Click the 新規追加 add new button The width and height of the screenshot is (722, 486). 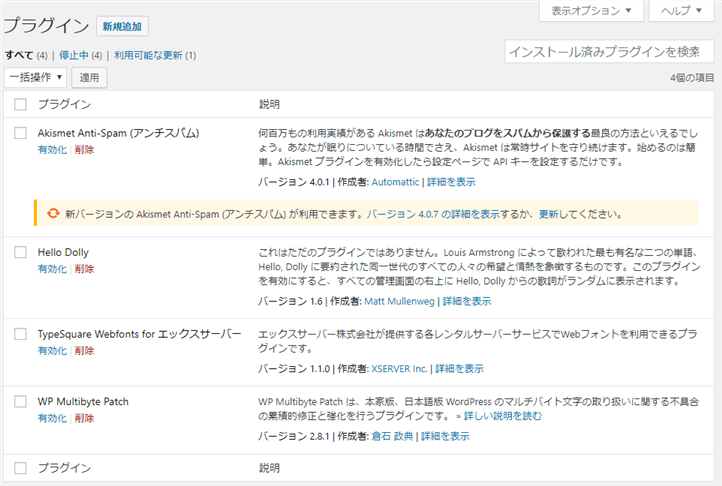[122, 26]
